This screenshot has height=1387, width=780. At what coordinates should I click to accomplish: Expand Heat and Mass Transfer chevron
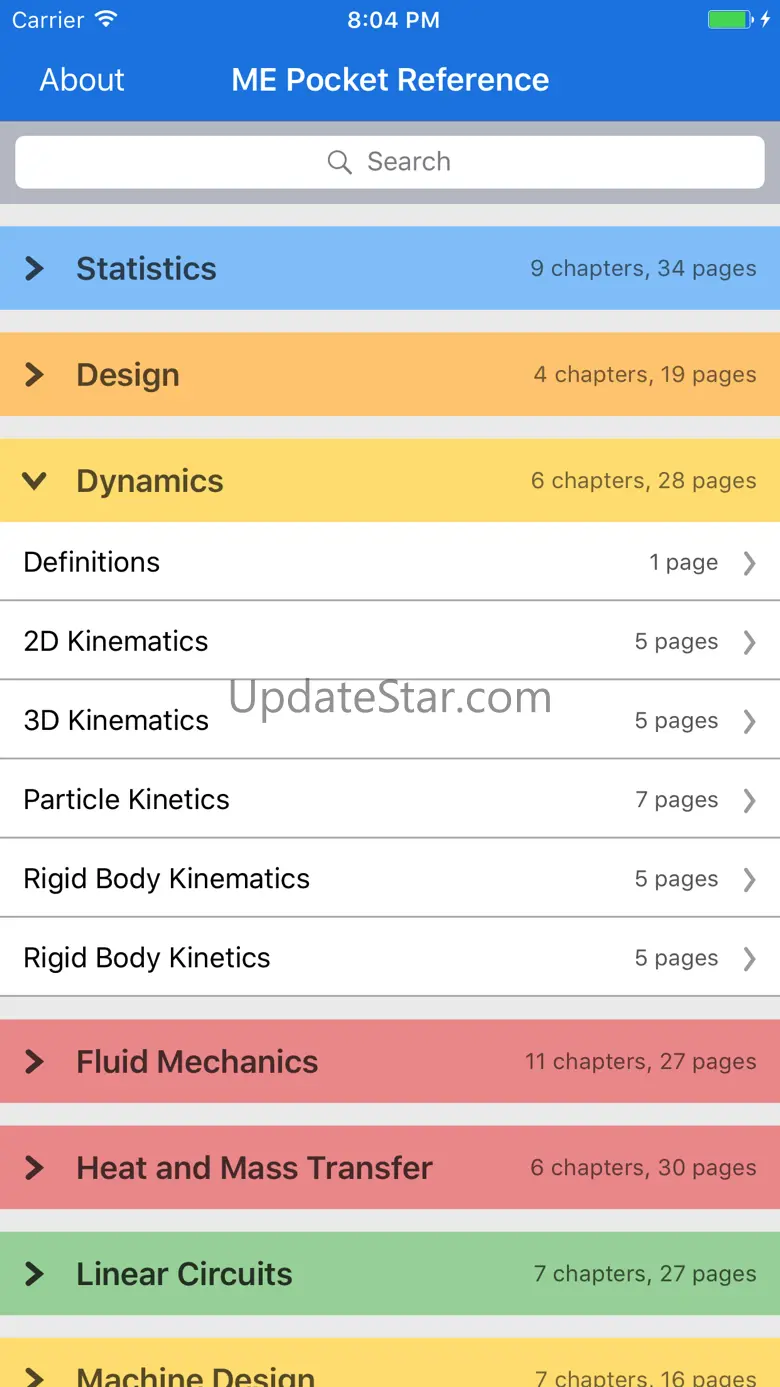click(x=35, y=1168)
